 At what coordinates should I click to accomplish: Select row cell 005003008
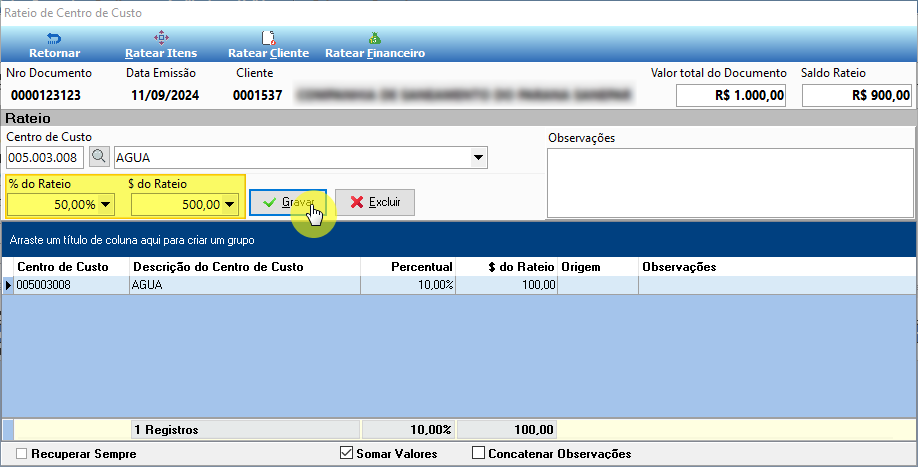(71, 285)
